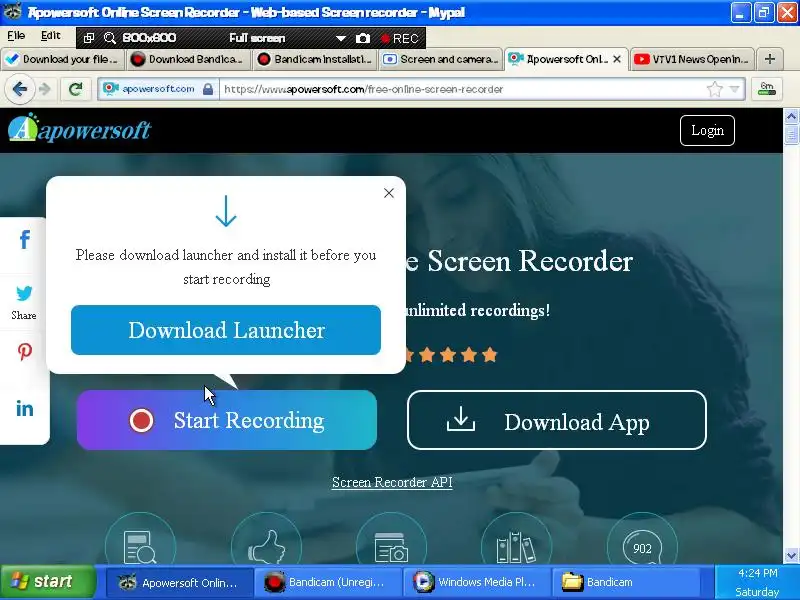Click the Start Recording button
This screenshot has width=800, height=600.
click(227, 420)
